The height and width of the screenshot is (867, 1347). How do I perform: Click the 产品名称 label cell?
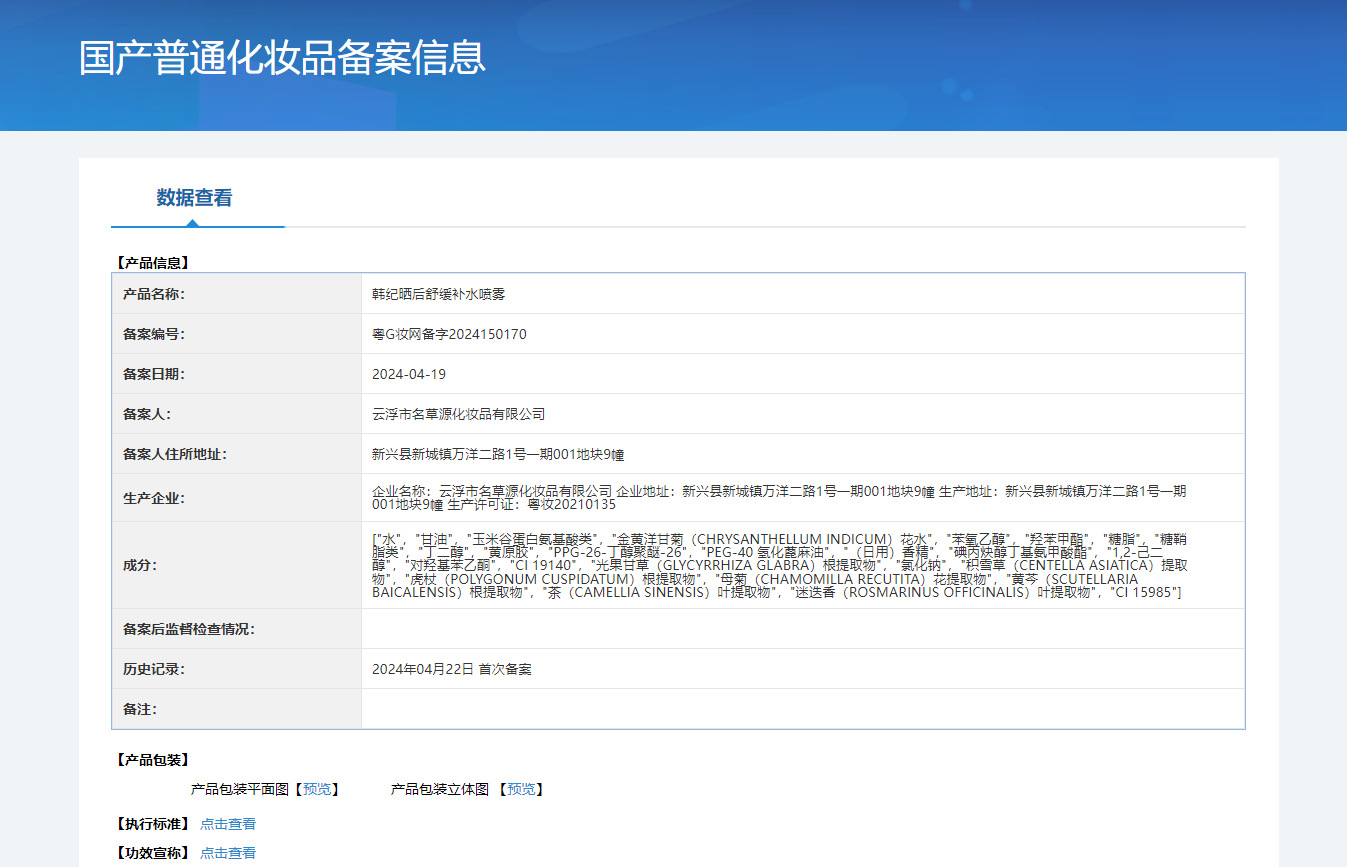(x=237, y=294)
